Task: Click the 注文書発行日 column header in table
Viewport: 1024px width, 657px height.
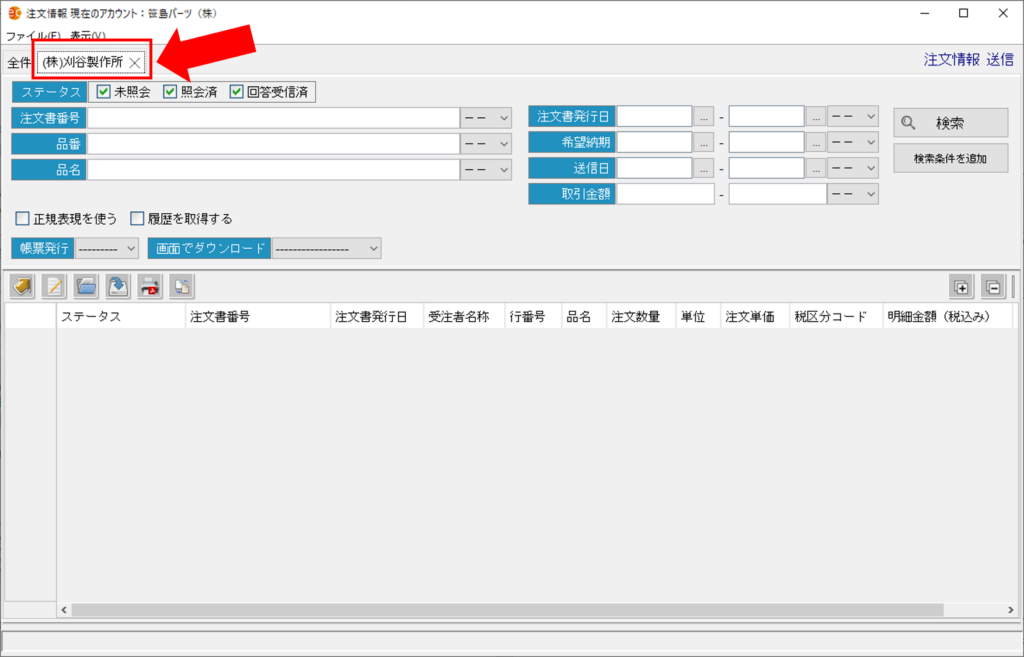Action: (377, 316)
